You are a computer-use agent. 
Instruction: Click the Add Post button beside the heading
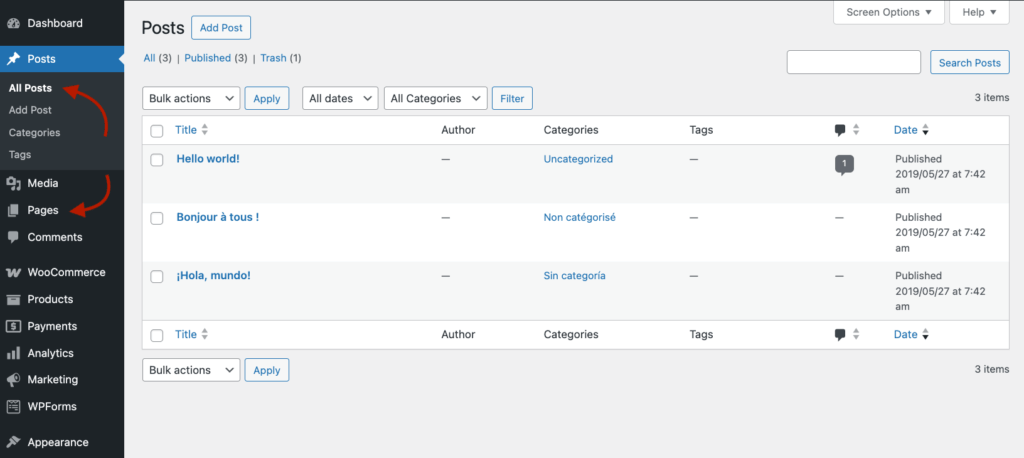coord(221,28)
